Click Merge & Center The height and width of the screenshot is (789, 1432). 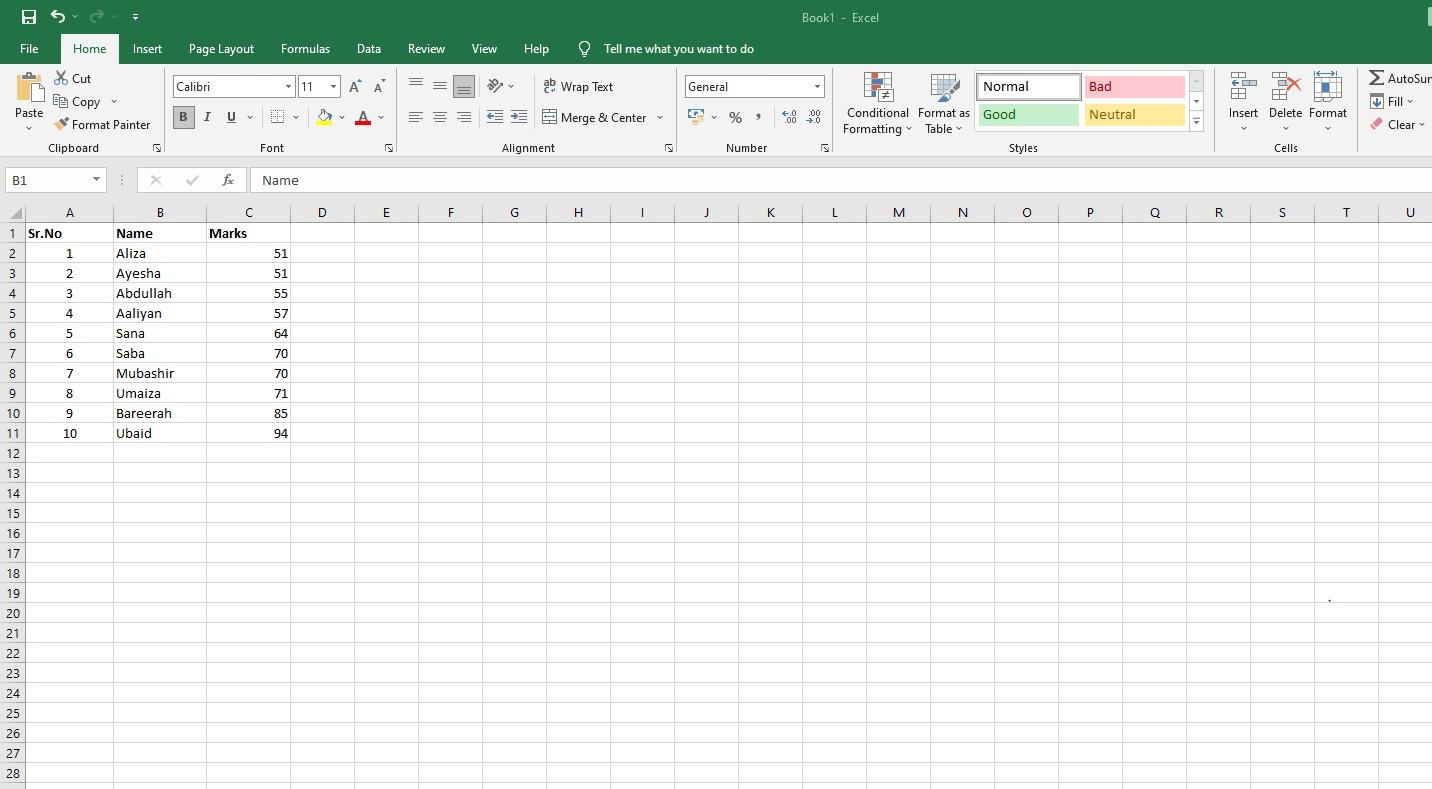click(597, 117)
